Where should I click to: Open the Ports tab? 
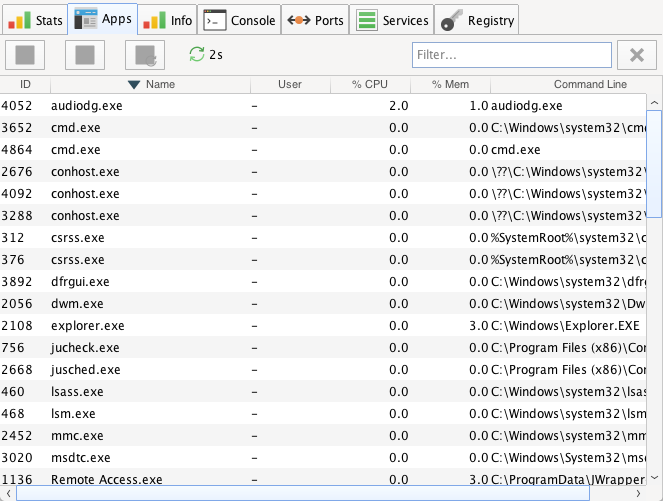coord(315,20)
